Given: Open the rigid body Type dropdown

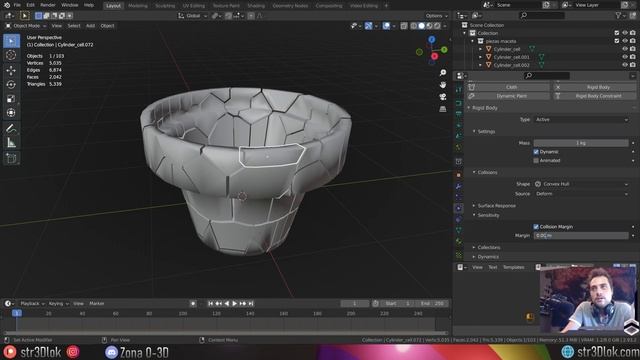Looking at the screenshot, I should pyautogui.click(x=581, y=120).
